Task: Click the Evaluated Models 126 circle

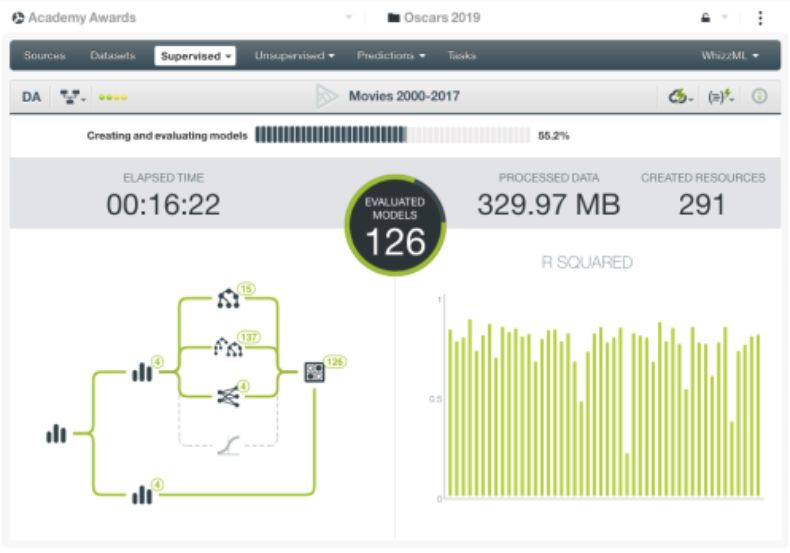Action: [x=396, y=225]
